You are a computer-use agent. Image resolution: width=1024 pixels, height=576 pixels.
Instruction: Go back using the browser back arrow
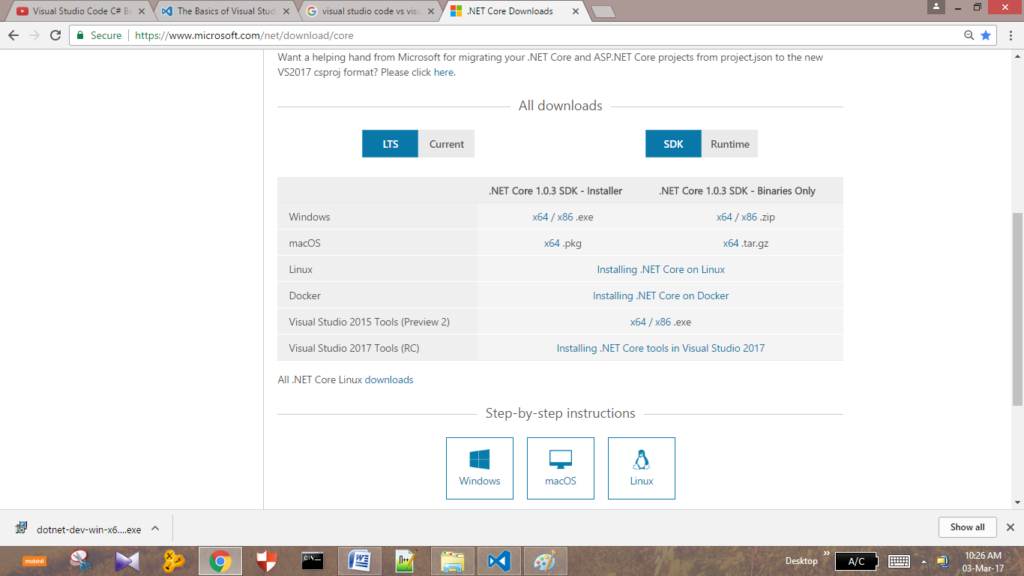(x=14, y=35)
